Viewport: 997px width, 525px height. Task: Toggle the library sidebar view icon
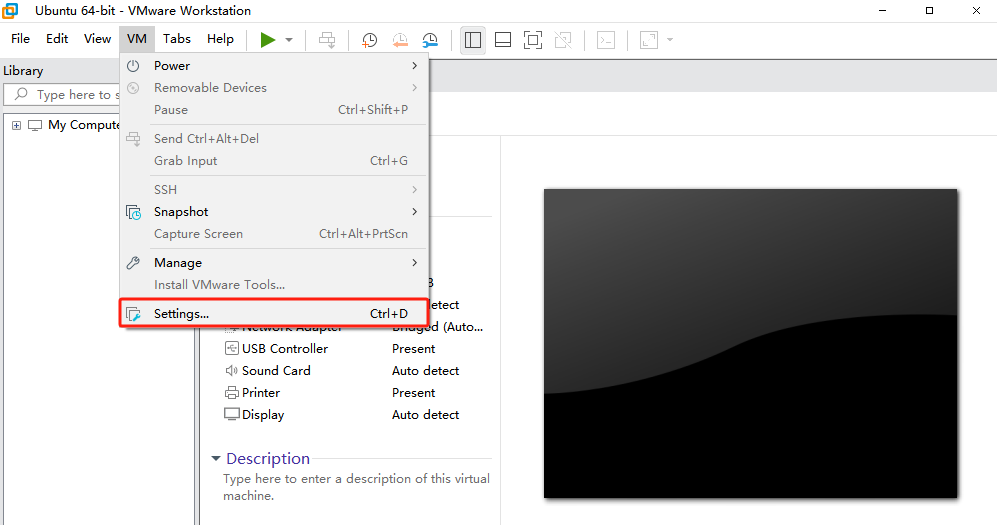tap(473, 40)
